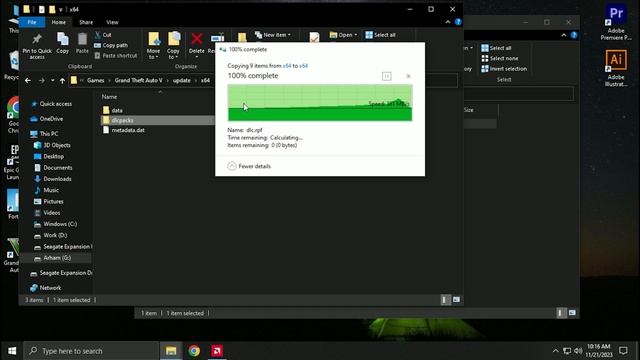
Task: Click Grand Theft Auto V breadcrumb
Action: [138, 80]
